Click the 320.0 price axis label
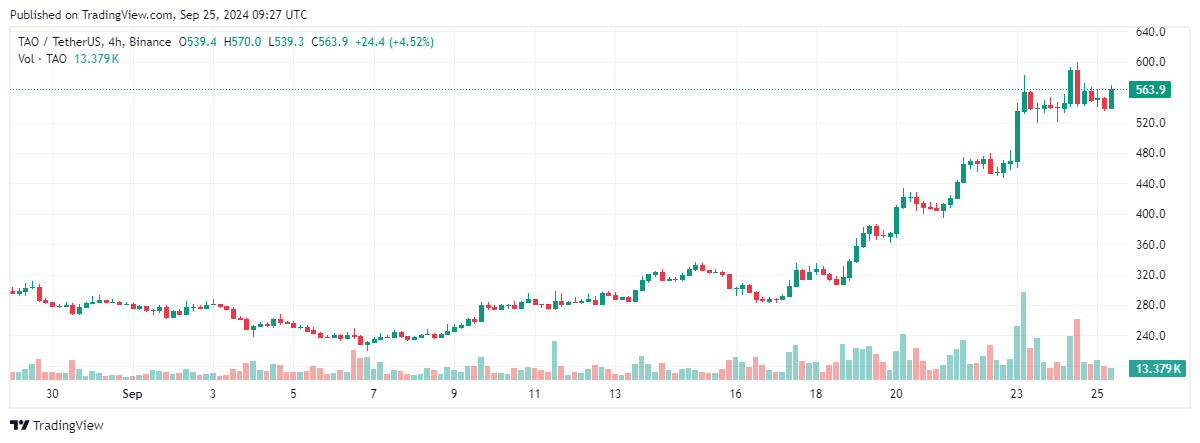Viewport: 1200px width, 443px height. coord(1151,275)
